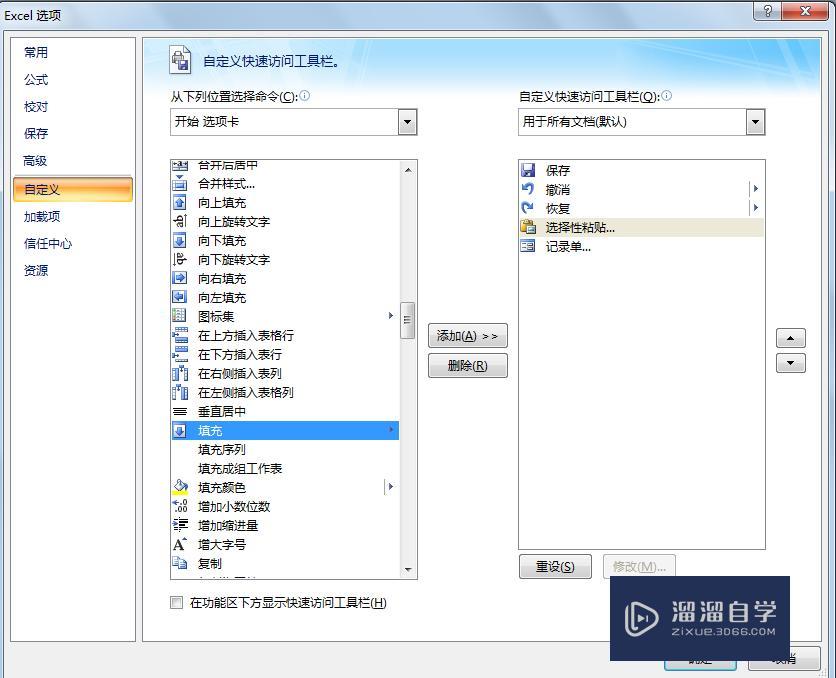This screenshot has width=836, height=678.
Task: Click command list scrollbar up arrow
Action: [x=408, y=170]
